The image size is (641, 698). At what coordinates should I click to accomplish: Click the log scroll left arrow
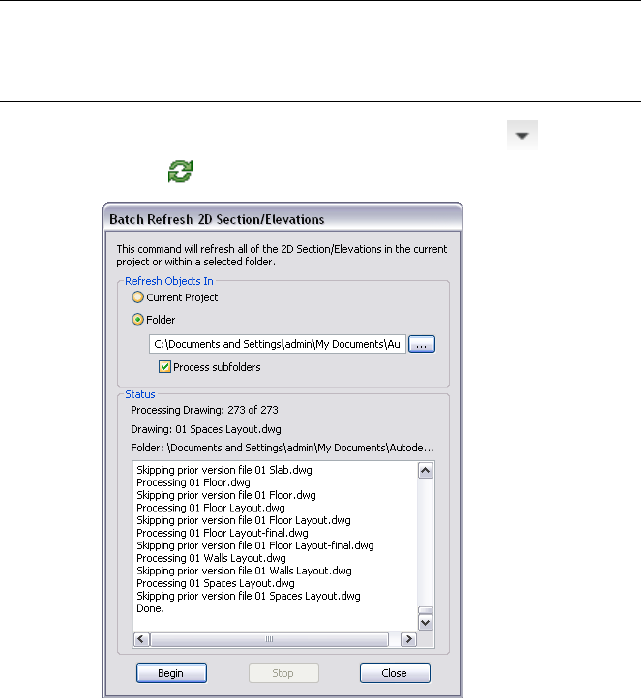[141, 639]
